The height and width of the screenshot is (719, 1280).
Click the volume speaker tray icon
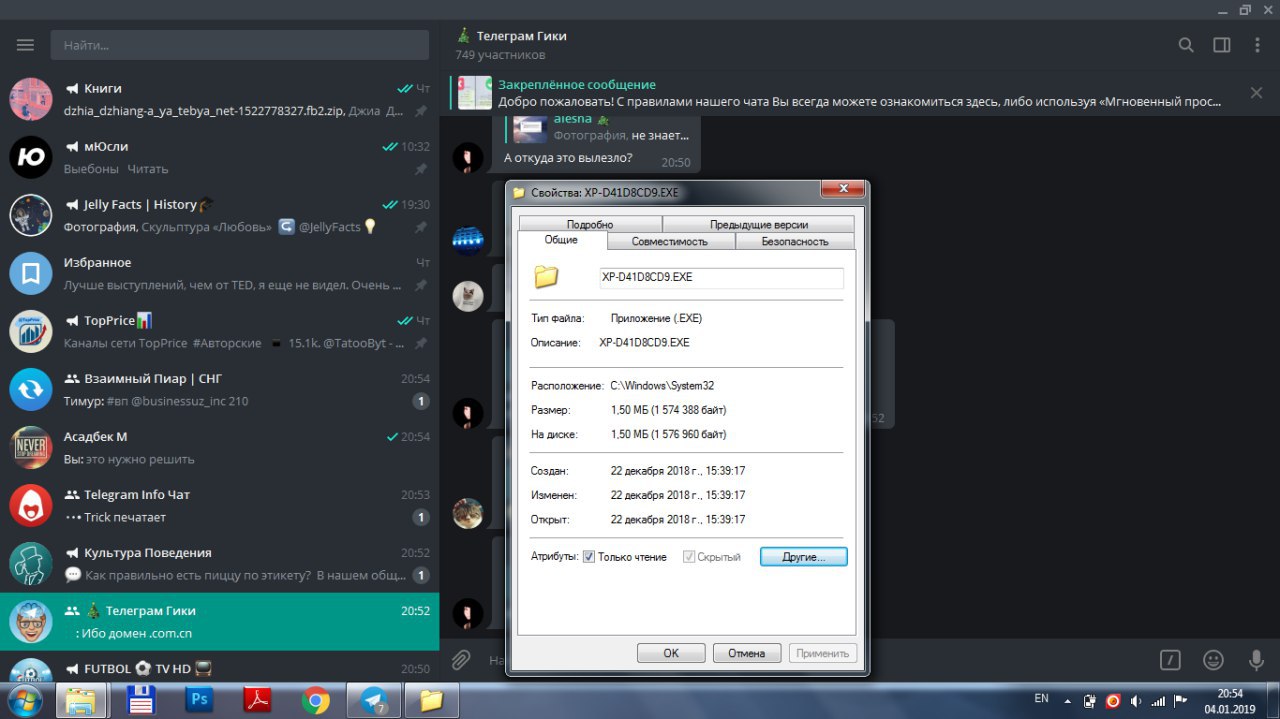point(1135,700)
